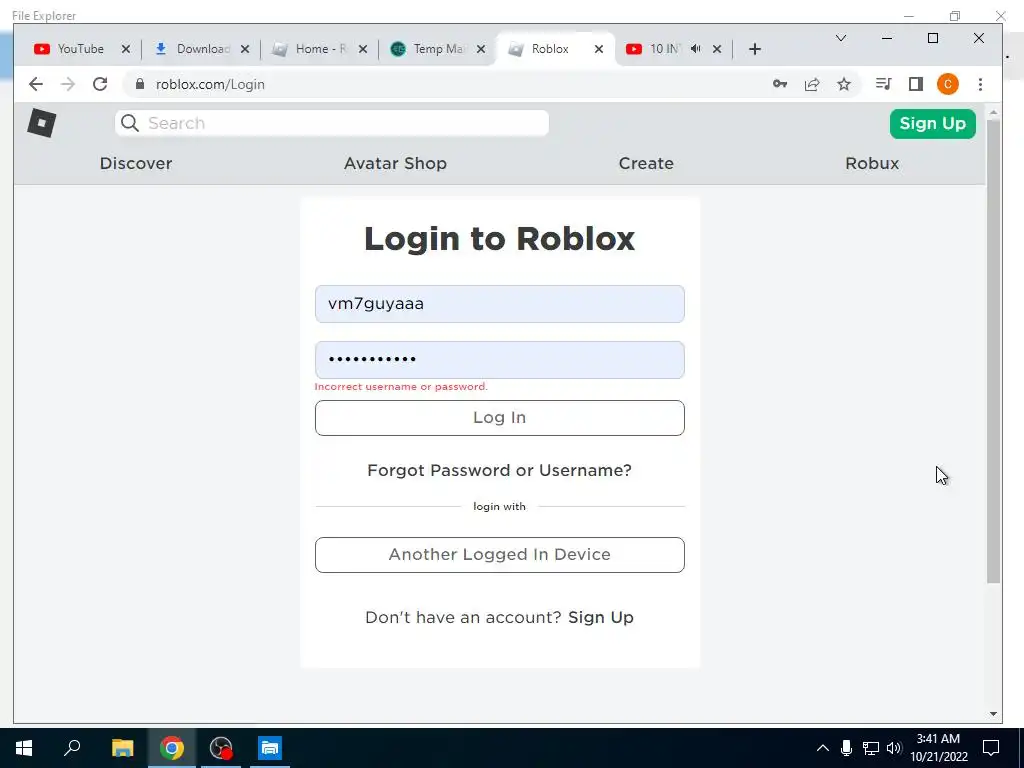This screenshot has height=768, width=1024.
Task: Click the microphone tray icon
Action: tap(846, 748)
